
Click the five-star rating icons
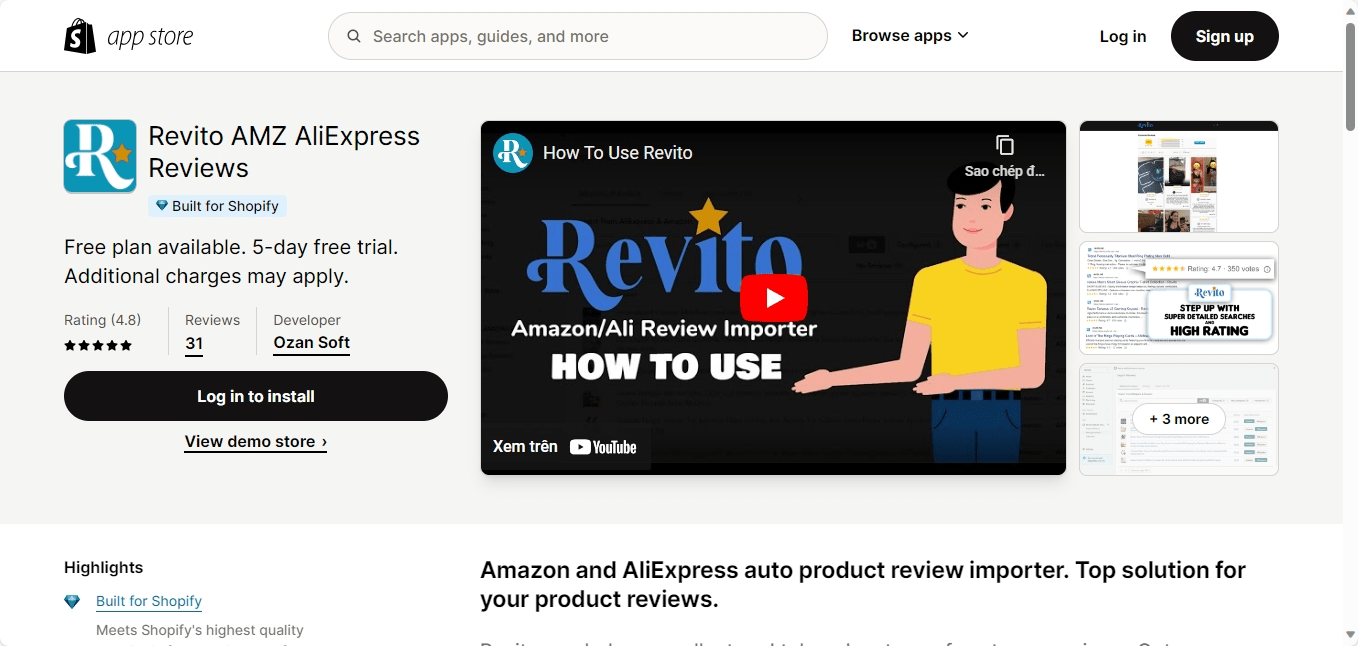[98, 345]
